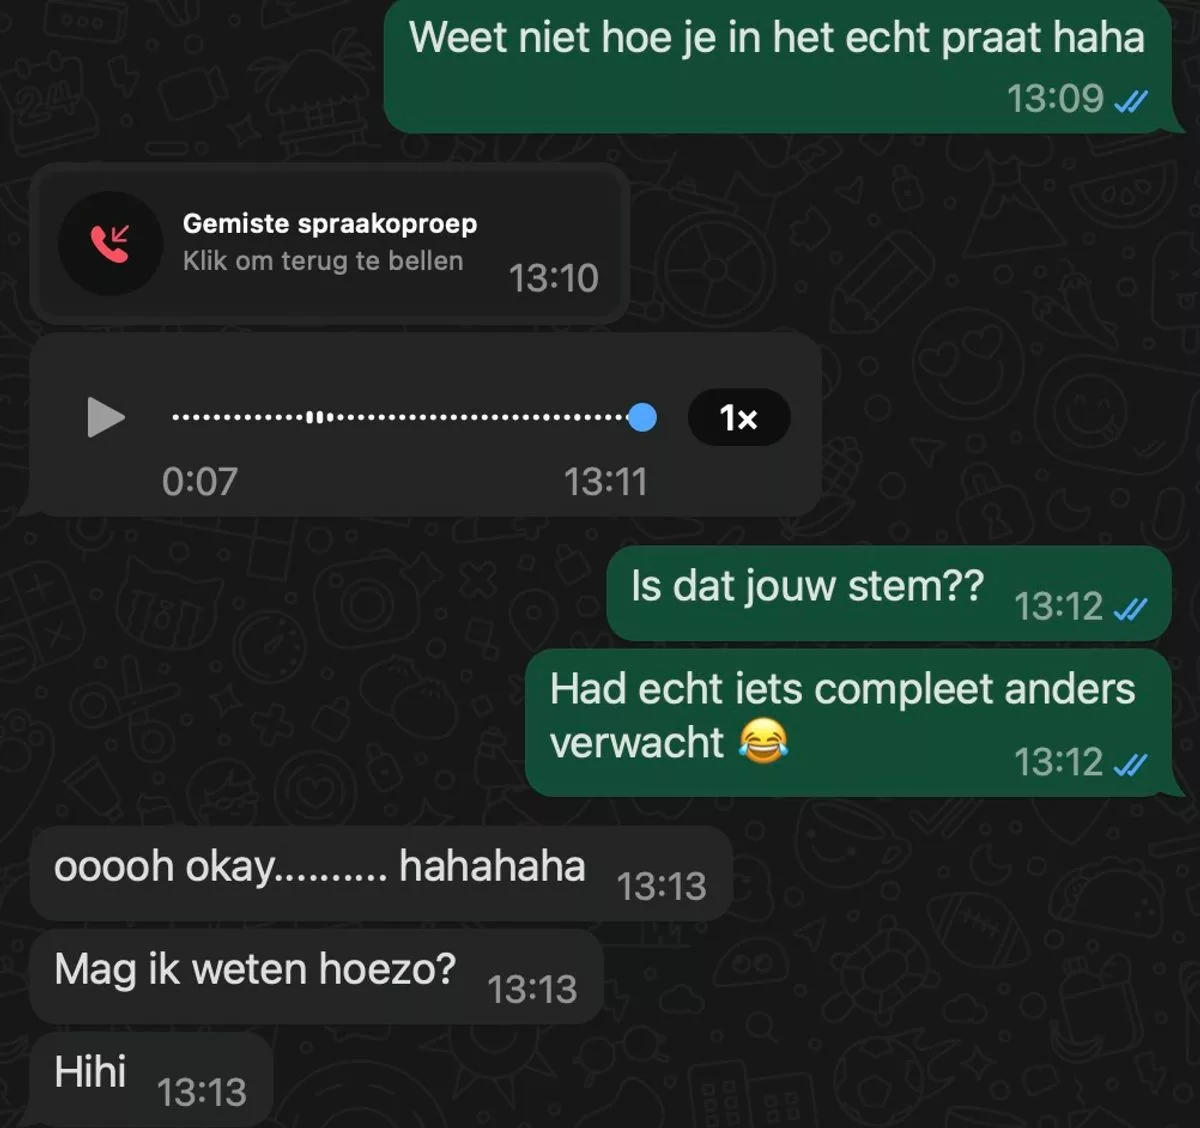The height and width of the screenshot is (1128, 1200).
Task: Click blue checkmarks on the 'verwacht' message
Action: (1131, 765)
